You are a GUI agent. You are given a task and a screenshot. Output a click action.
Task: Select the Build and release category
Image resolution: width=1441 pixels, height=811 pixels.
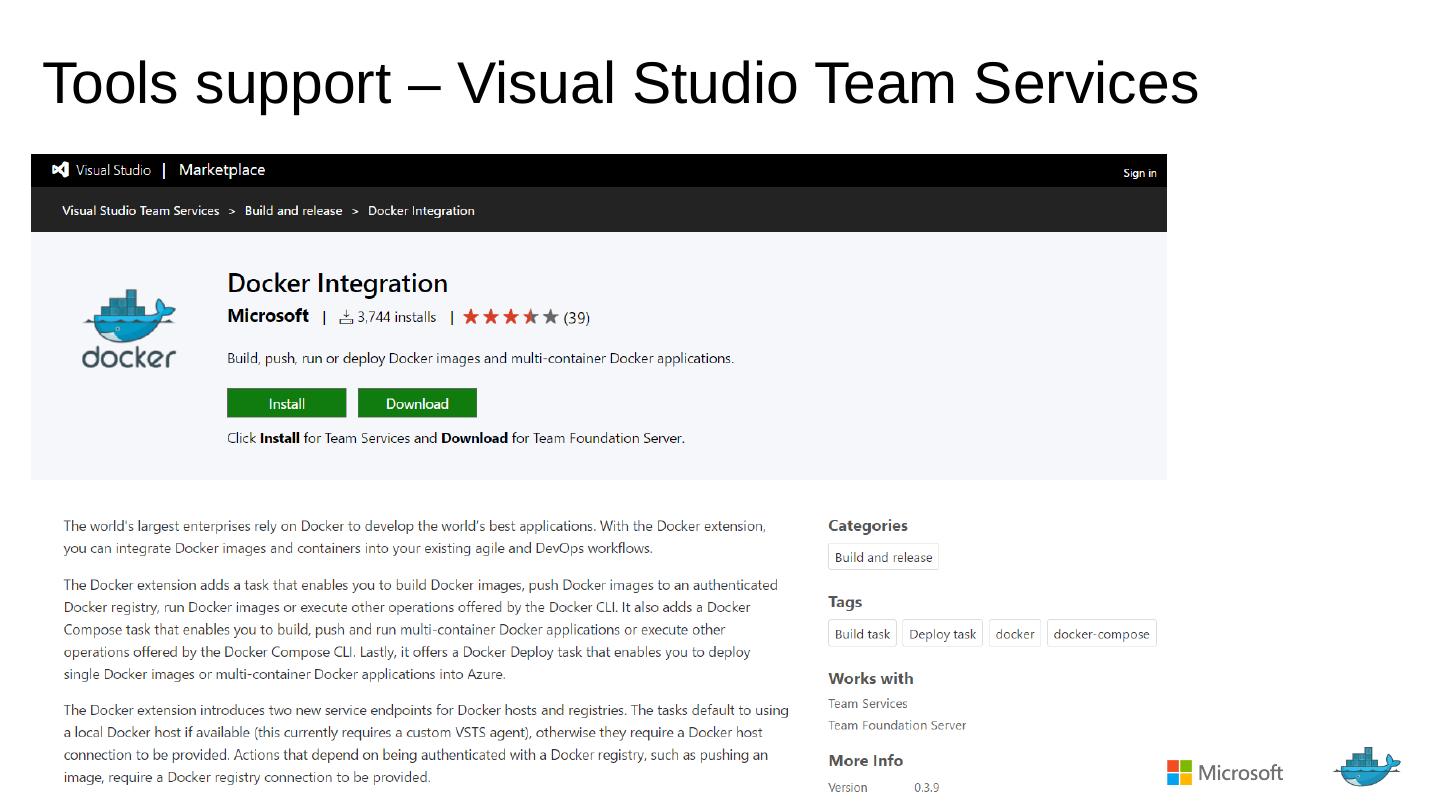[x=883, y=558]
